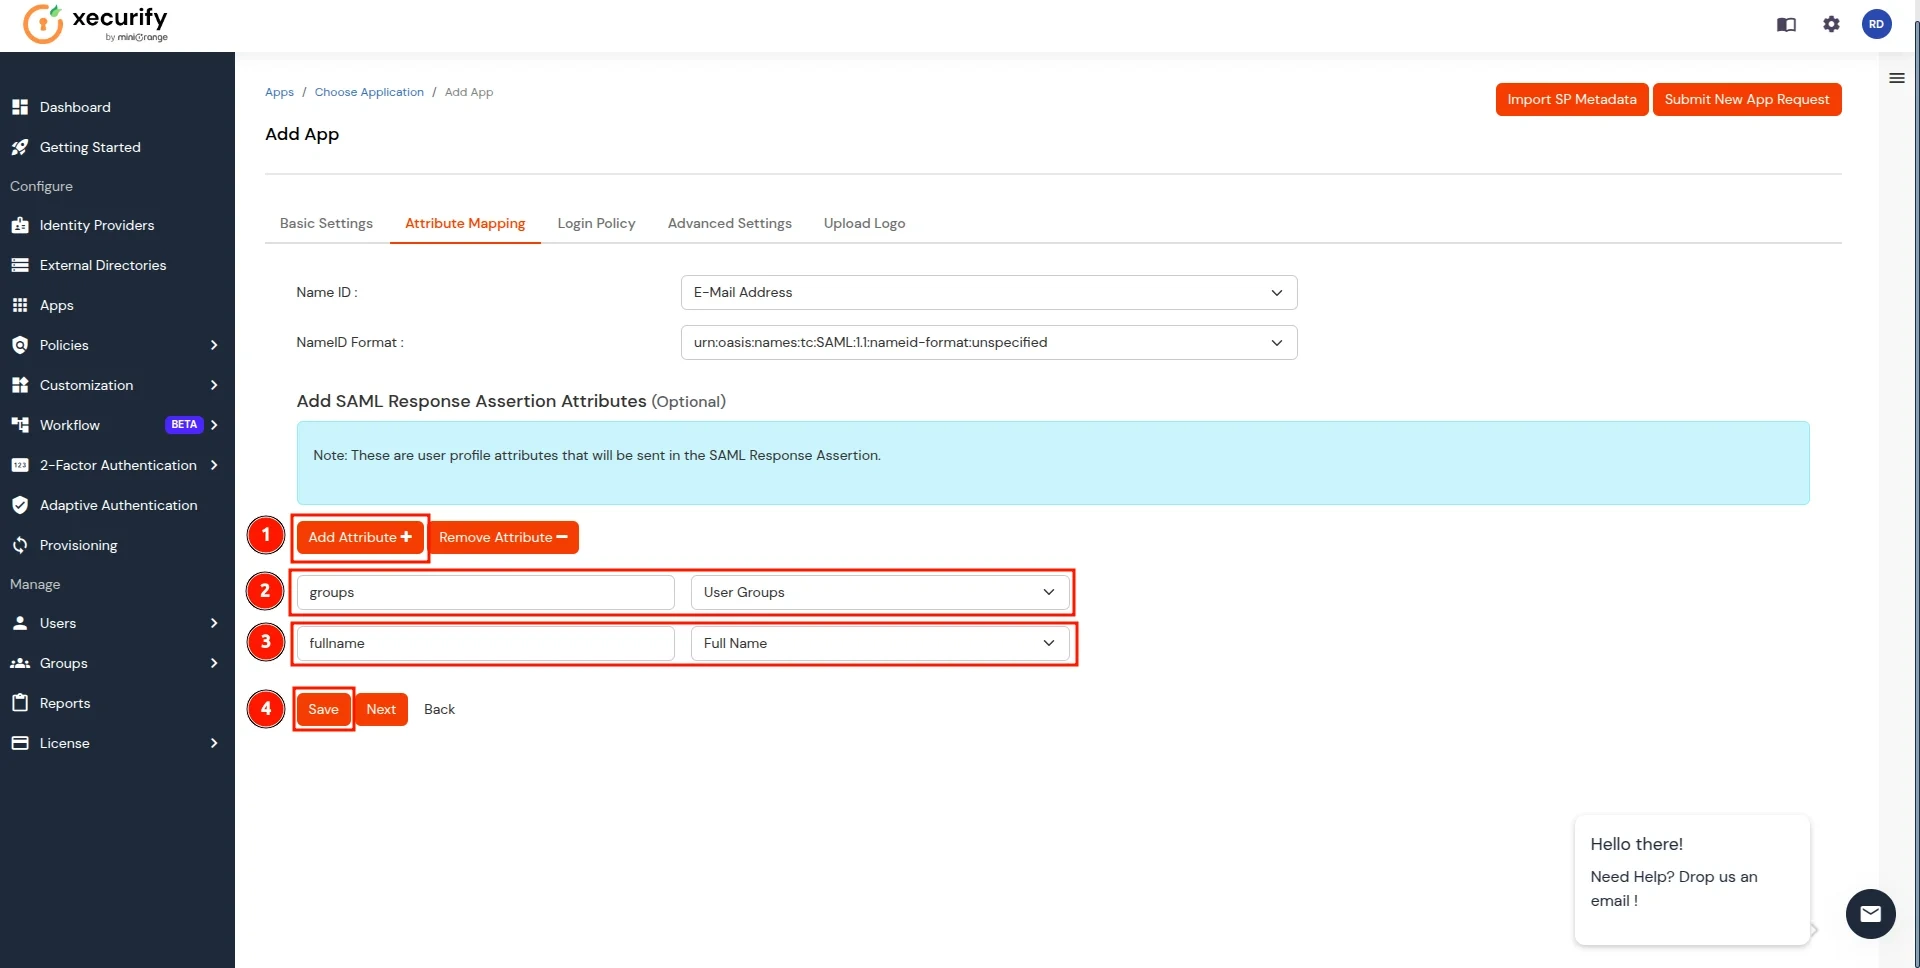Screen dimensions: 1920x968
Task: Expand the Workflow sidebar section
Action: pyautogui.click(x=214, y=424)
